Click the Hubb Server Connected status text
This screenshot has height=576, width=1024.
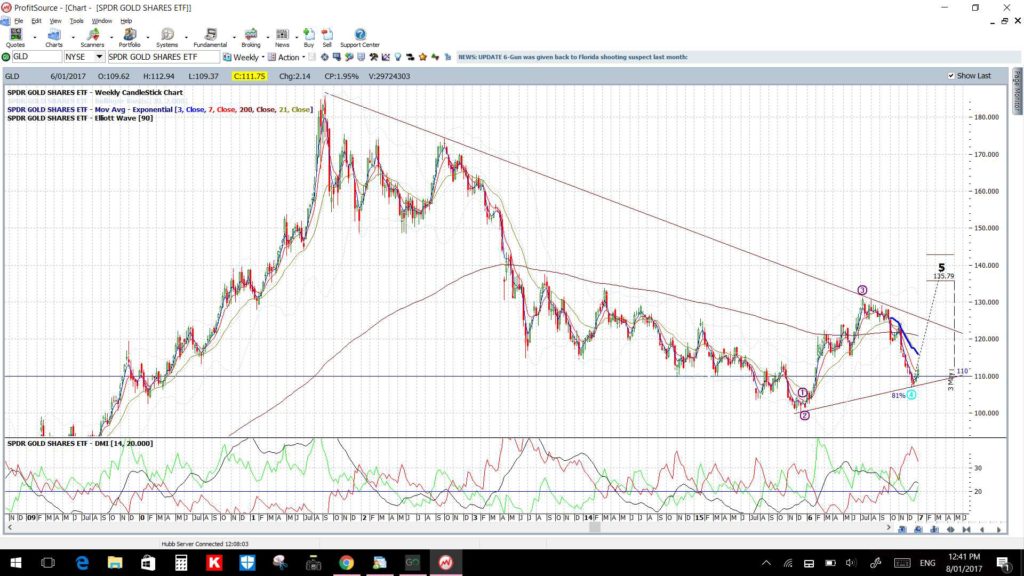point(204,543)
